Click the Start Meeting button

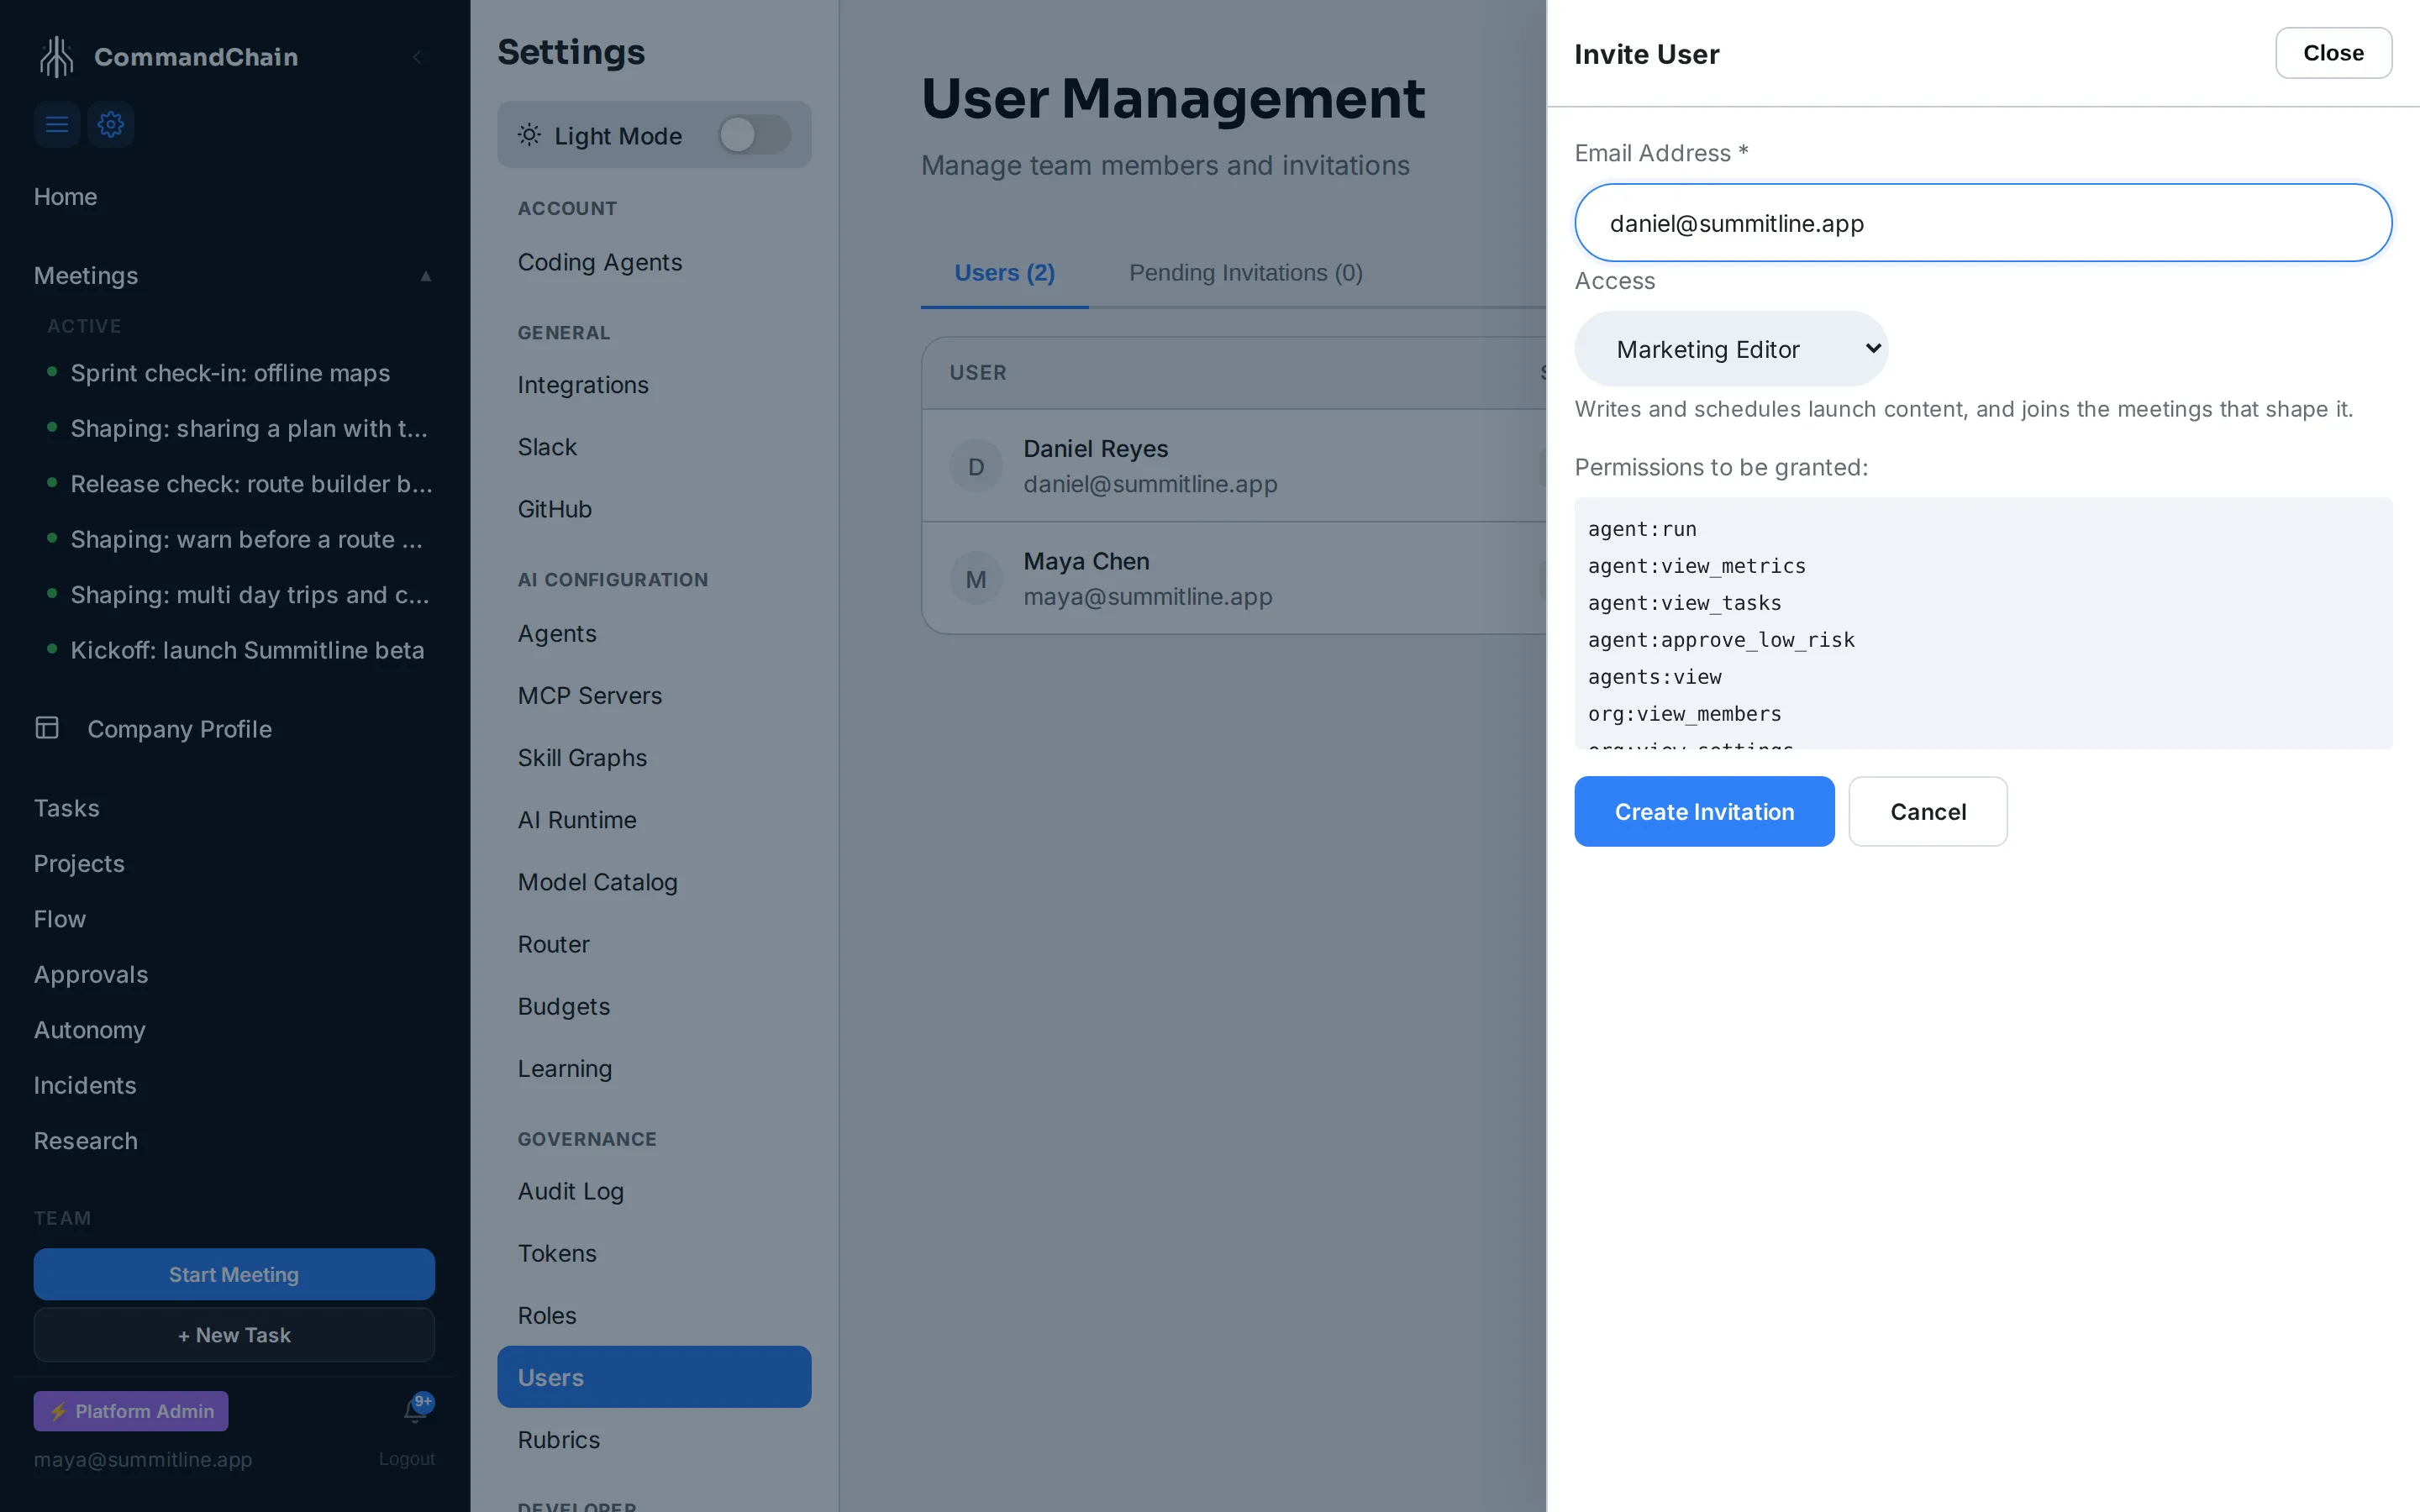[234, 1274]
